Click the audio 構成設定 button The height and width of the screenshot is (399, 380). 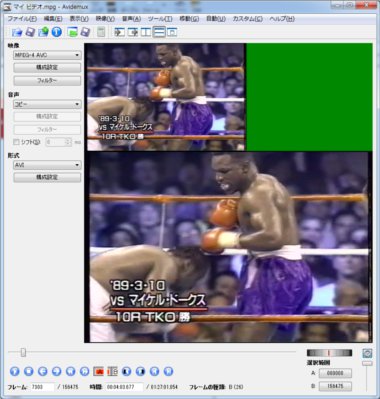[47, 116]
